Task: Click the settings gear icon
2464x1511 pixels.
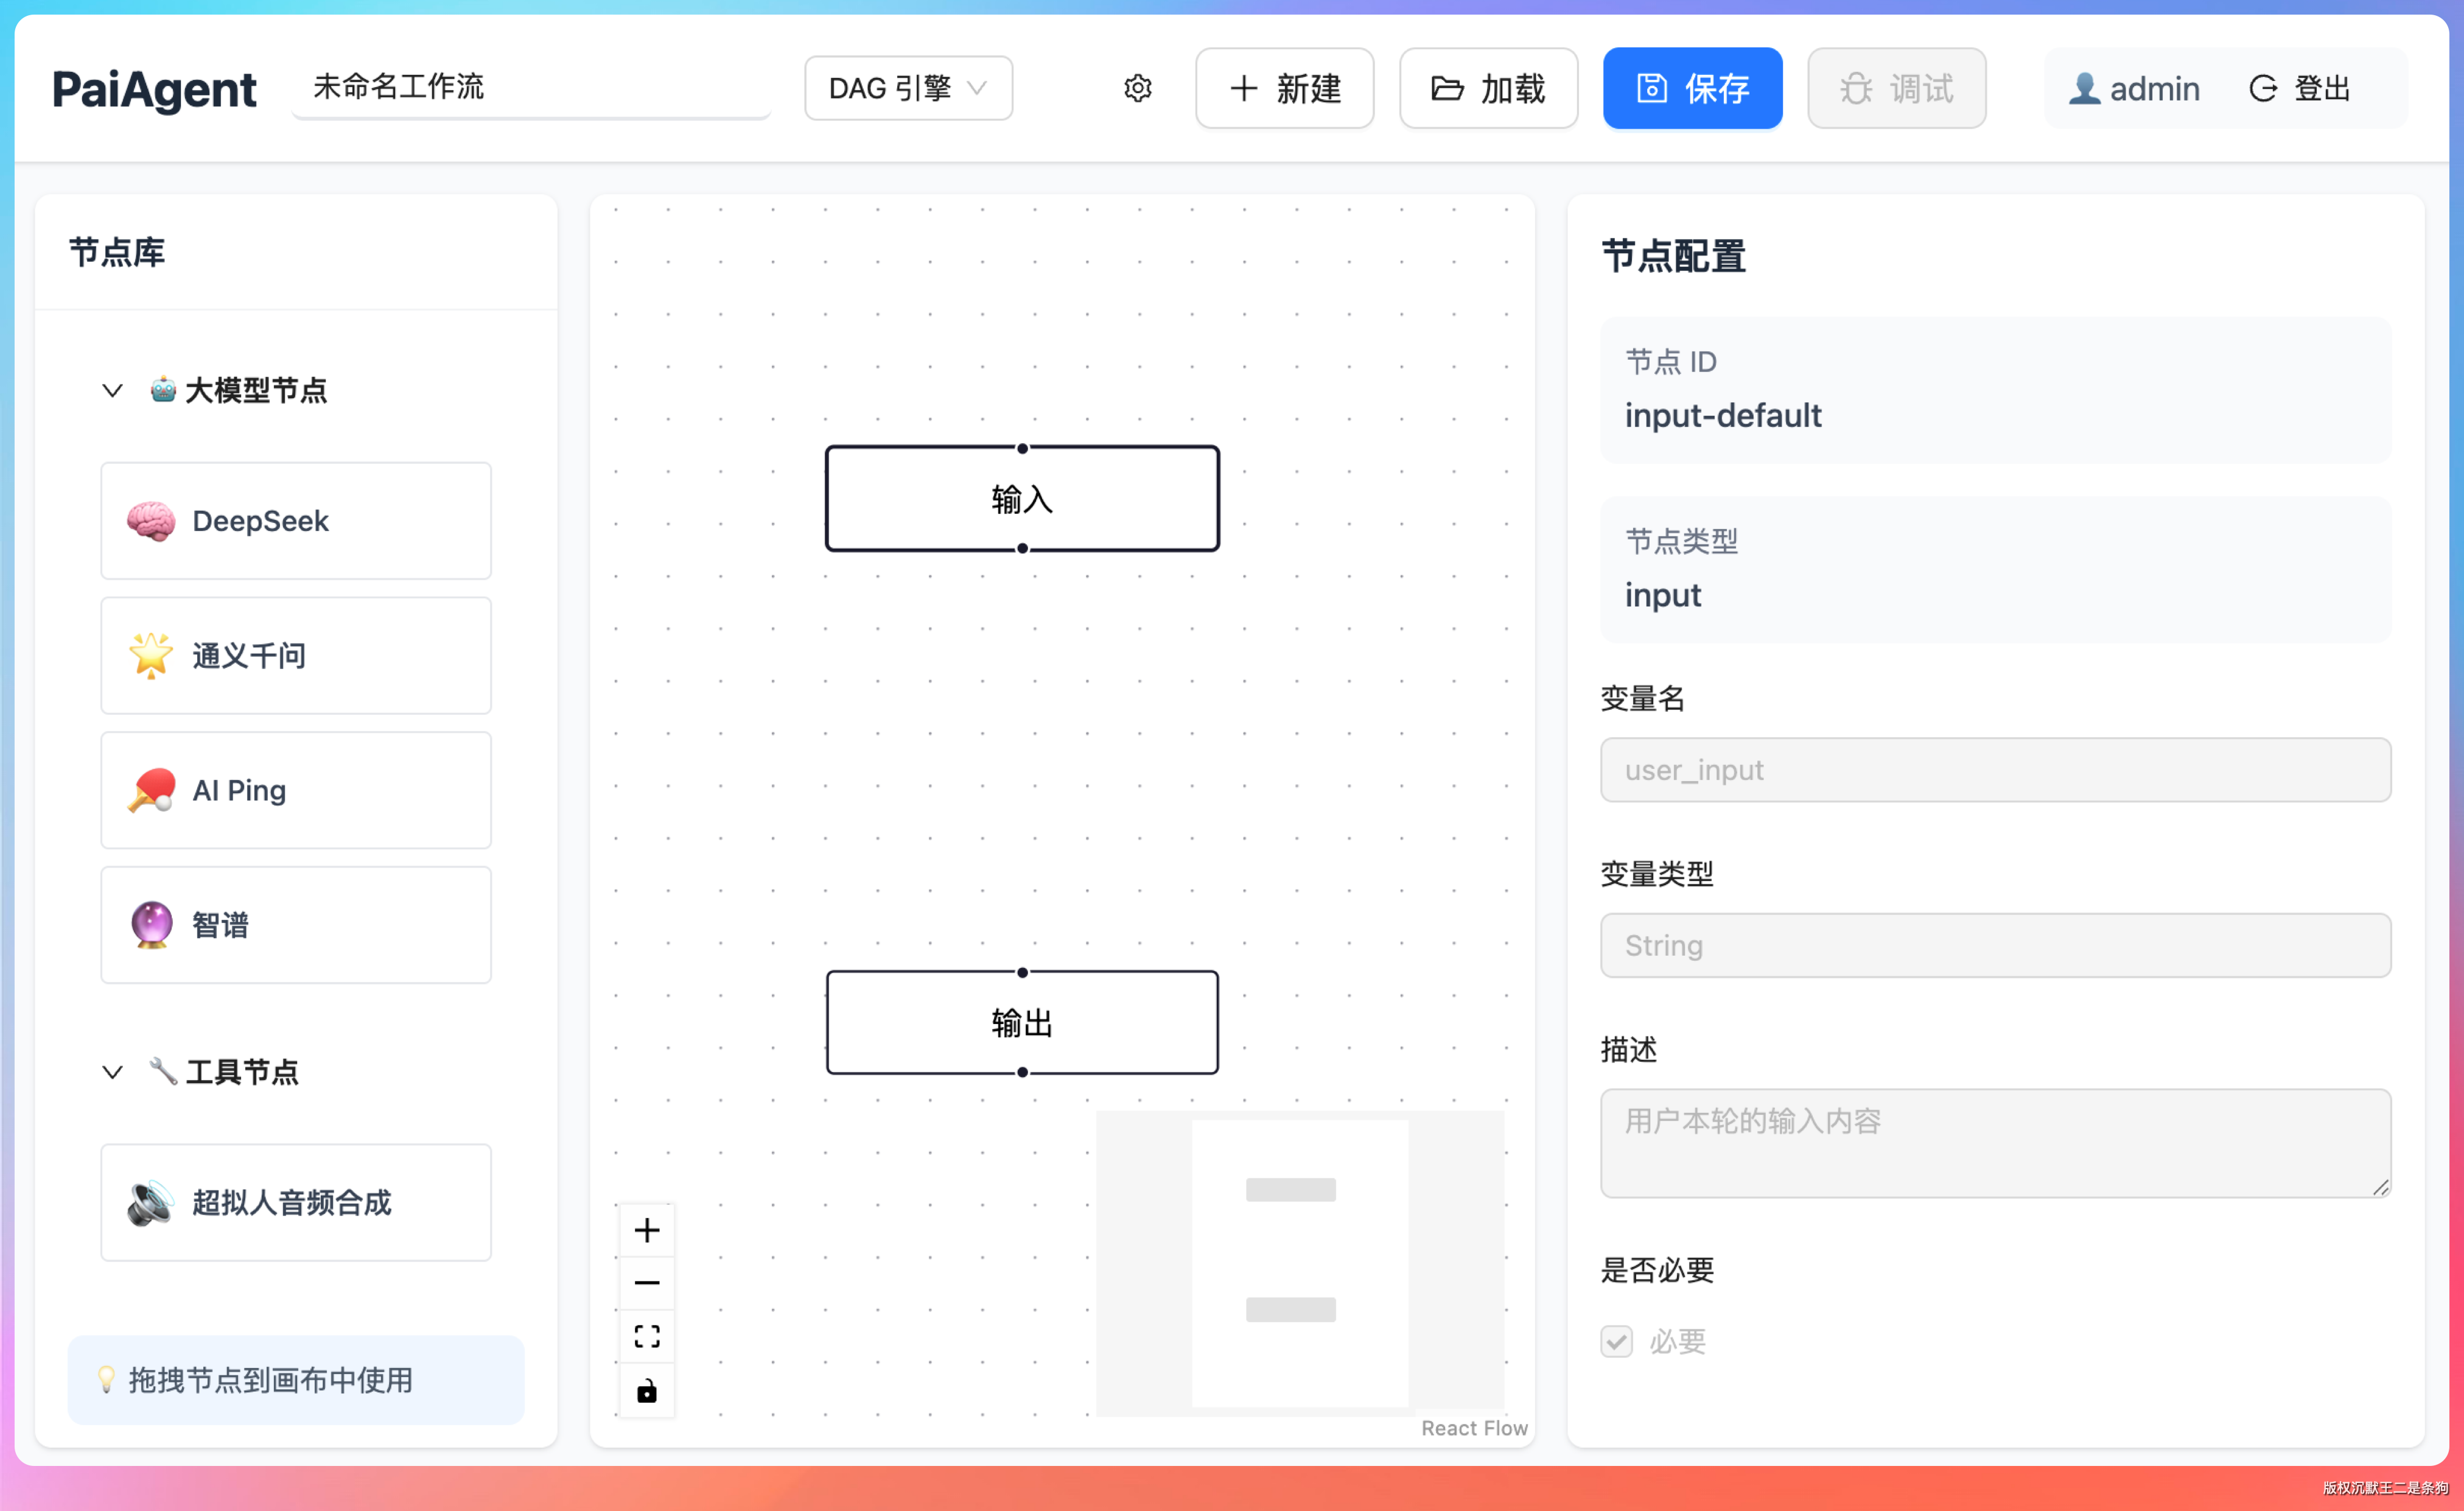Action: click(1137, 88)
